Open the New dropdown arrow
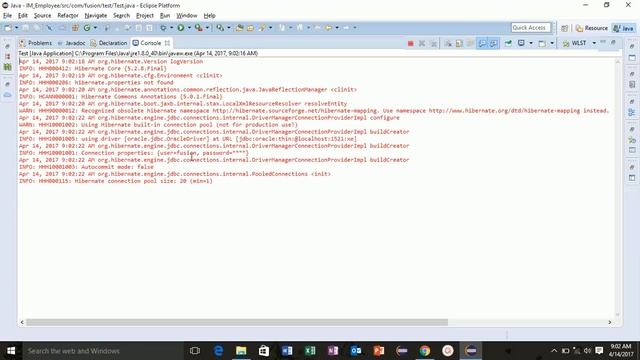This screenshot has width=640, height=360. point(16,28)
